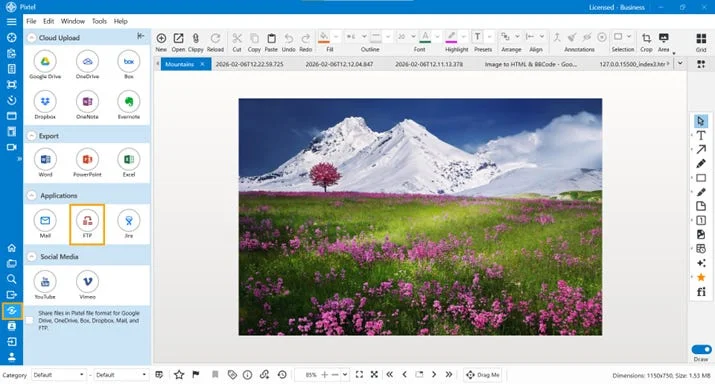Close the Mountains tab
Image resolution: width=715 pixels, height=384 pixels.
(202, 64)
